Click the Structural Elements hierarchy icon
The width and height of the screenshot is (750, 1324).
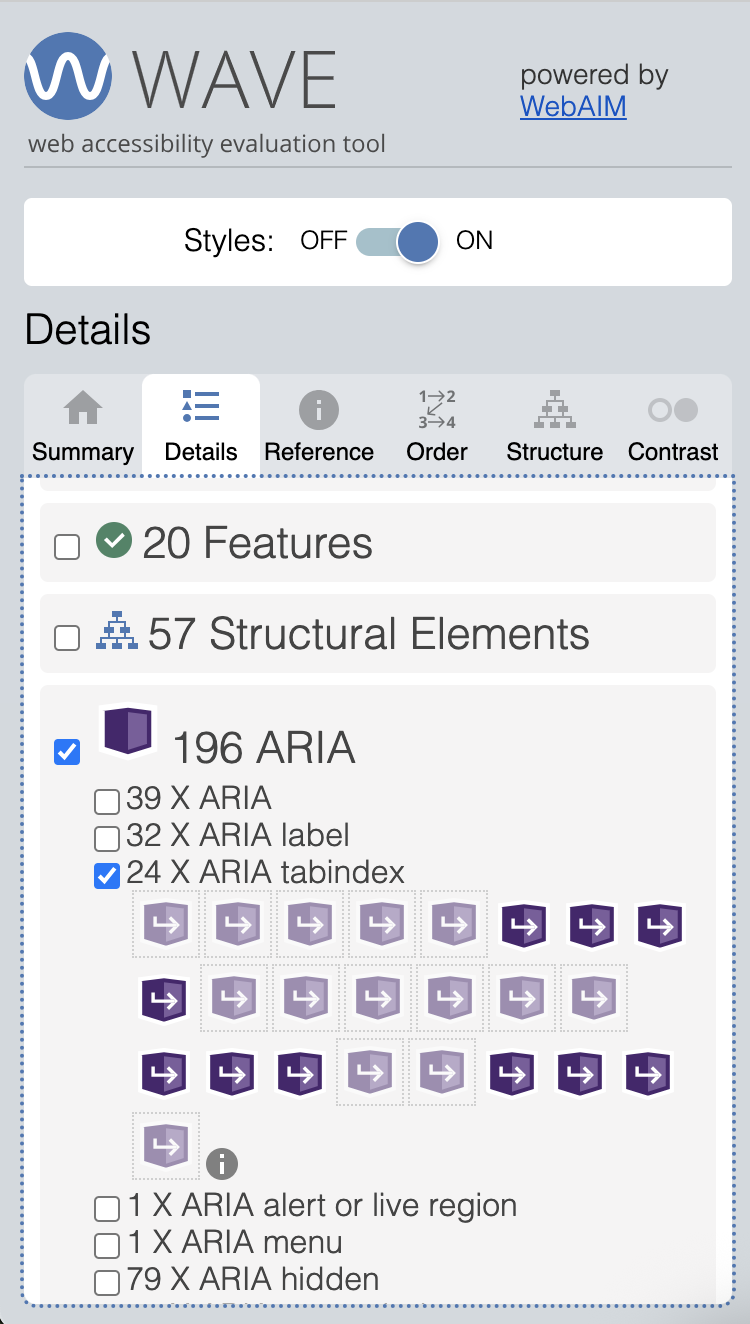click(117, 634)
